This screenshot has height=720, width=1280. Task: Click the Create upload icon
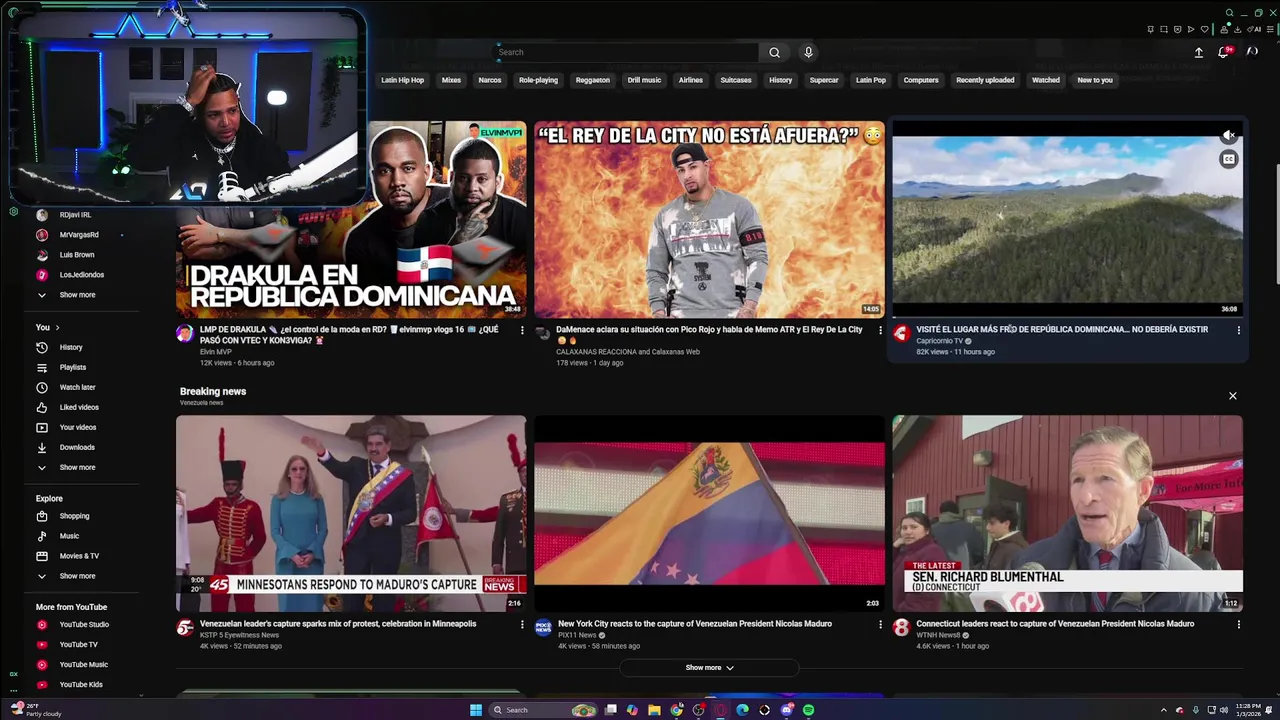click(x=1199, y=52)
